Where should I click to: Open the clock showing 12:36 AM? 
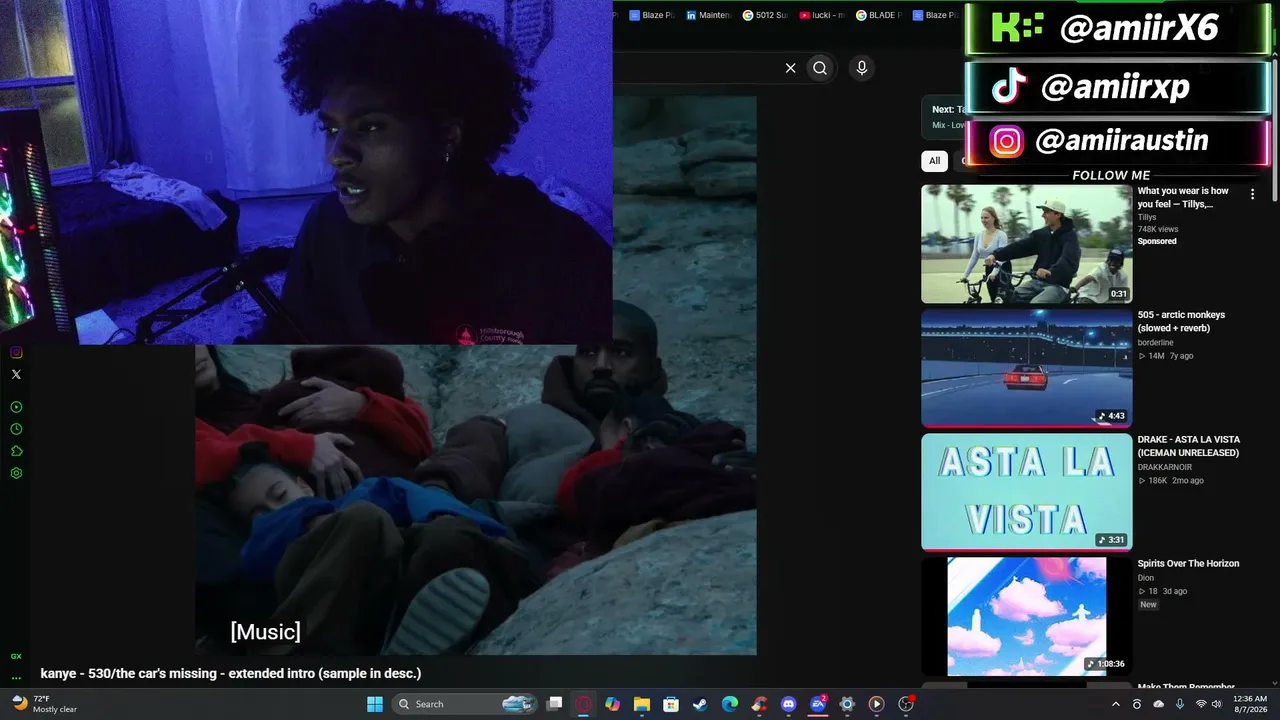[x=1250, y=704]
